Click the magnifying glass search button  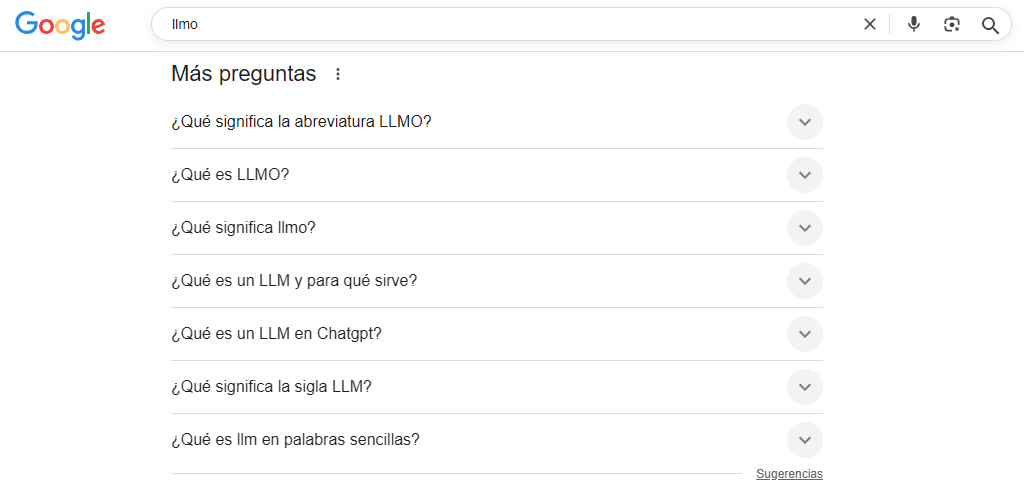click(990, 25)
